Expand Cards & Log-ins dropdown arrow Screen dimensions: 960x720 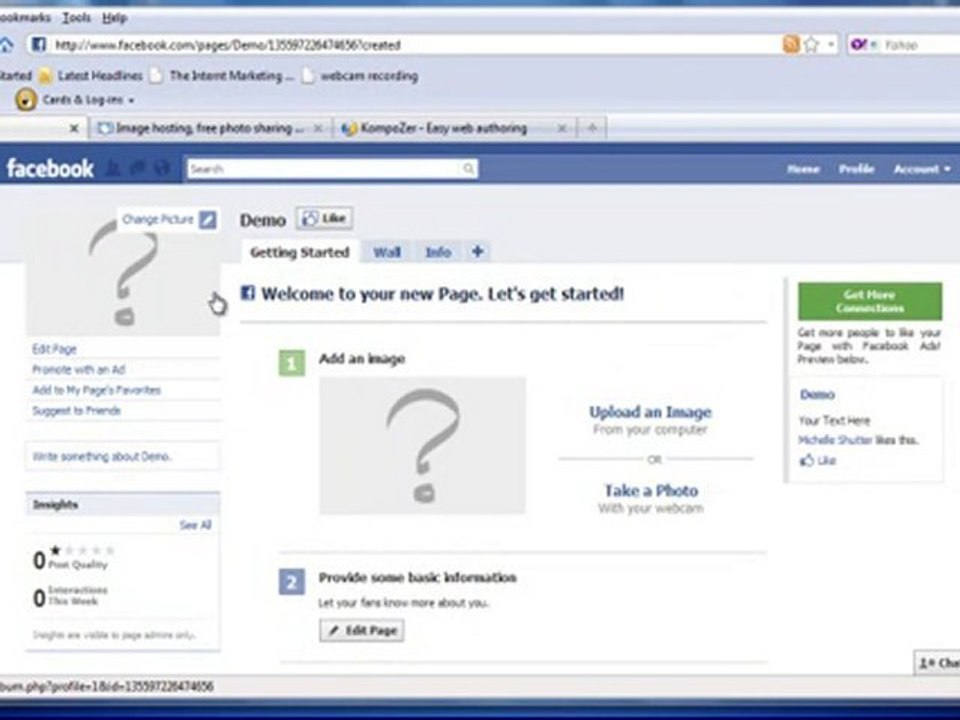tap(131, 100)
